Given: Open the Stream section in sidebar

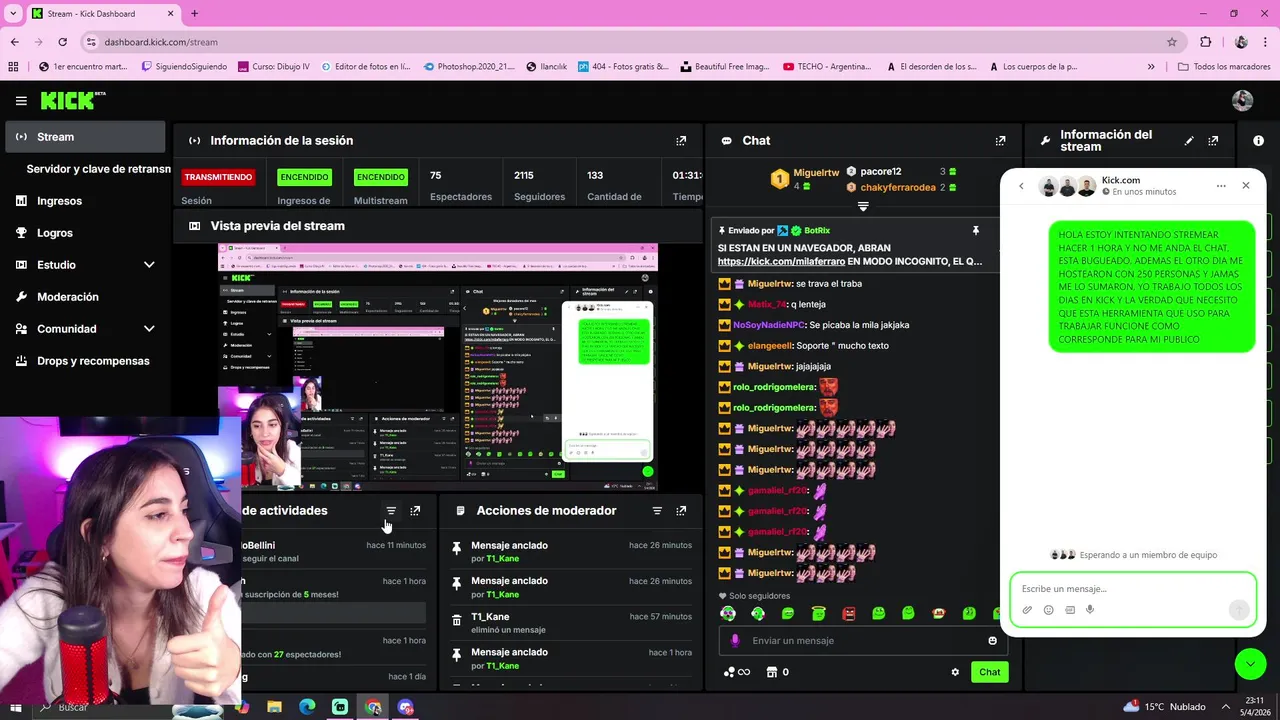Looking at the screenshot, I should point(84,137).
